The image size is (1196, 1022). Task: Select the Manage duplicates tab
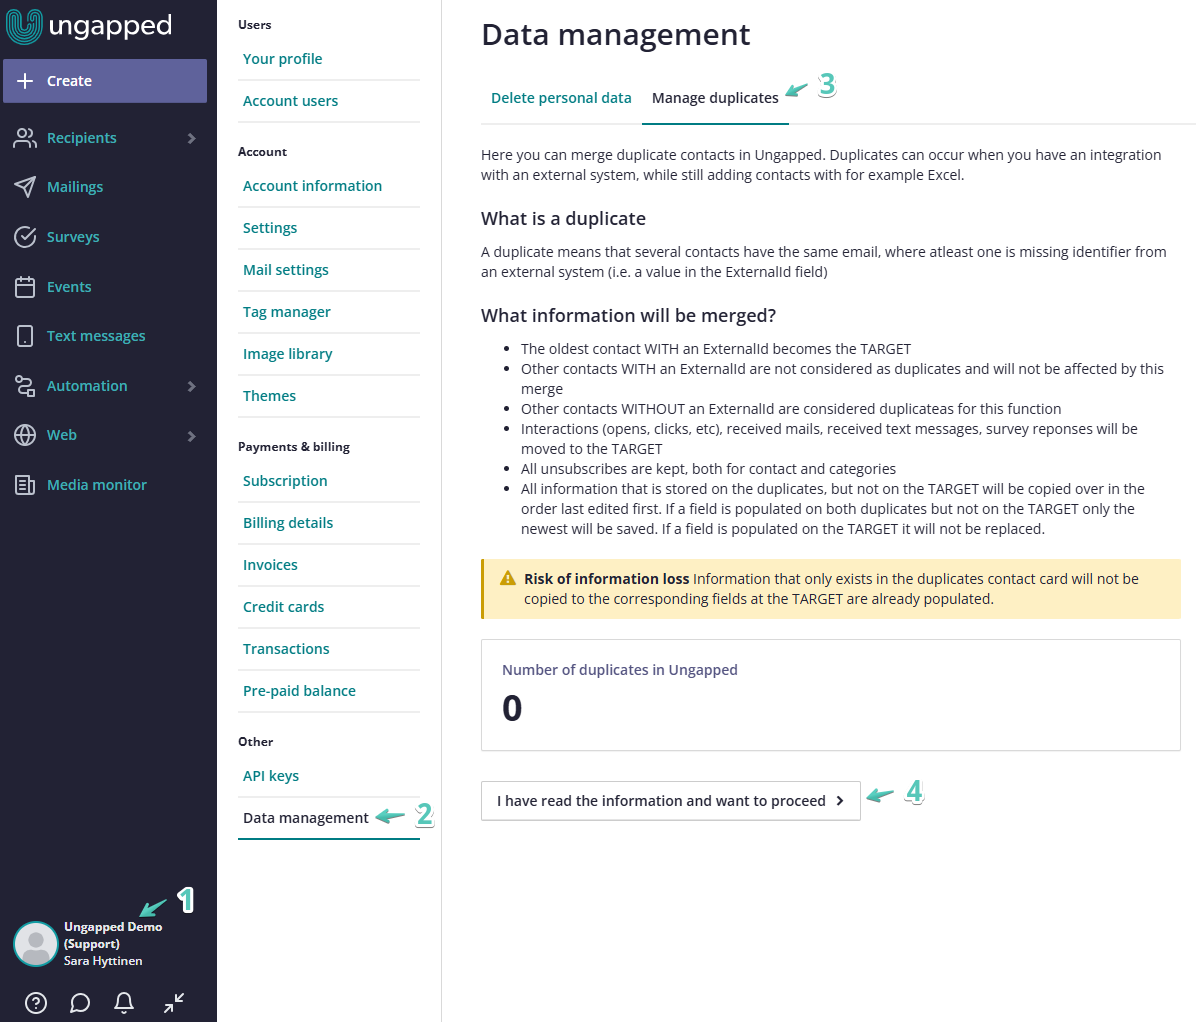(x=715, y=98)
